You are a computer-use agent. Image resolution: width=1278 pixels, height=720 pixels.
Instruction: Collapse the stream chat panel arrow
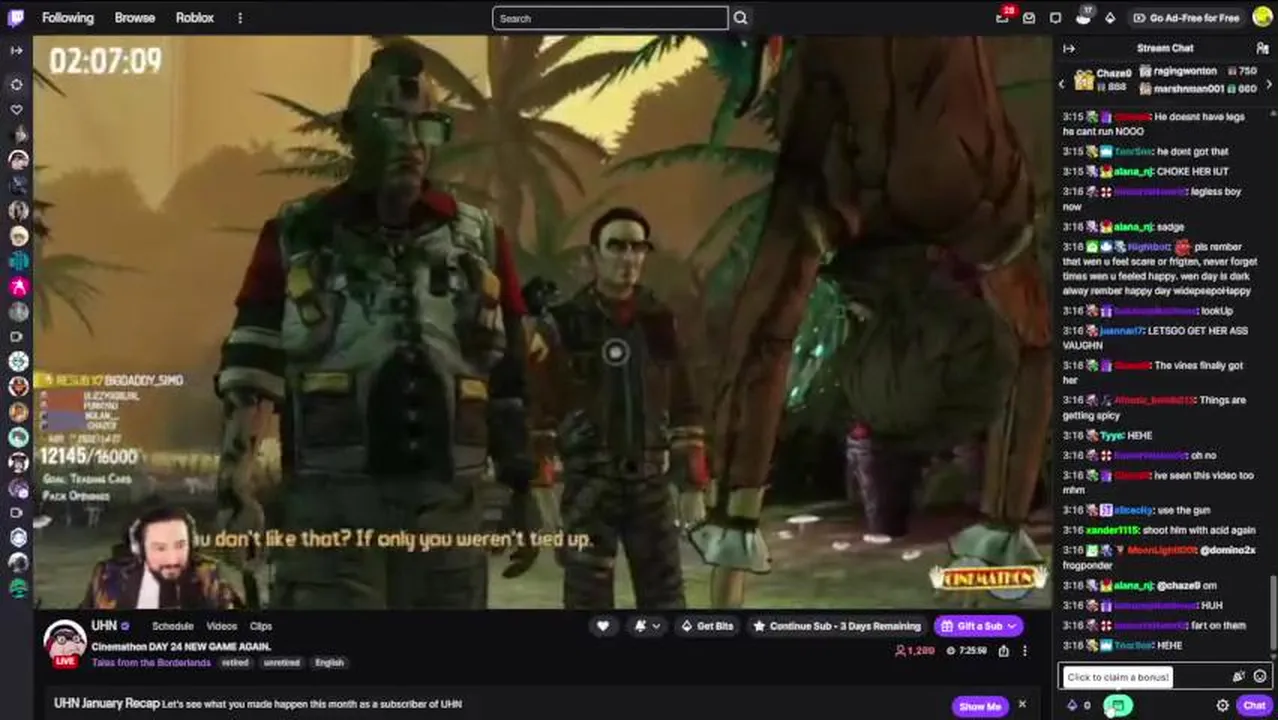tap(1069, 48)
